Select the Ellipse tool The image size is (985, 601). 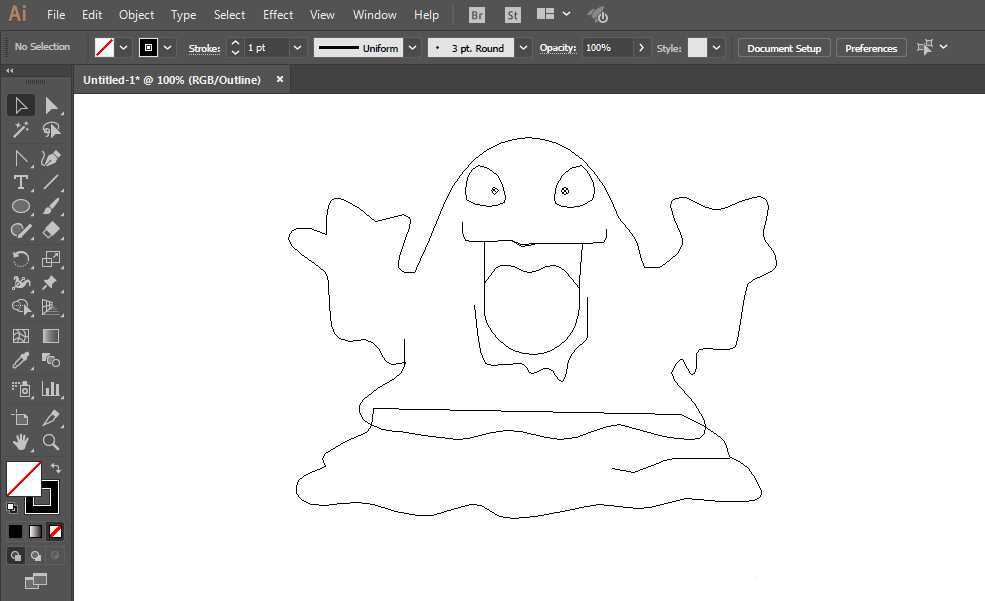pos(21,206)
